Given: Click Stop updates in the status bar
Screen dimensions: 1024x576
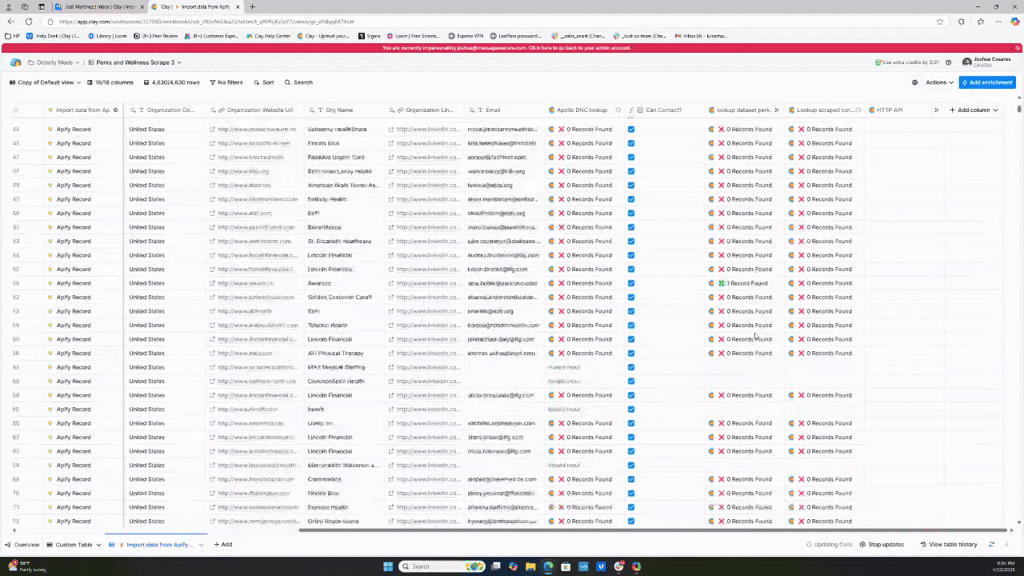Looking at the screenshot, I should click(881, 545).
